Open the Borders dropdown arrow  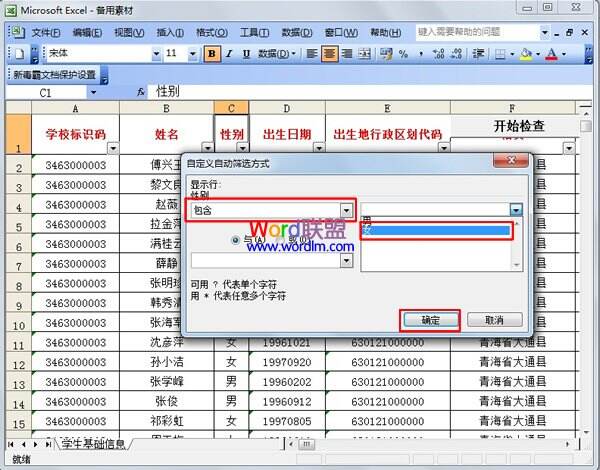(x=512, y=54)
